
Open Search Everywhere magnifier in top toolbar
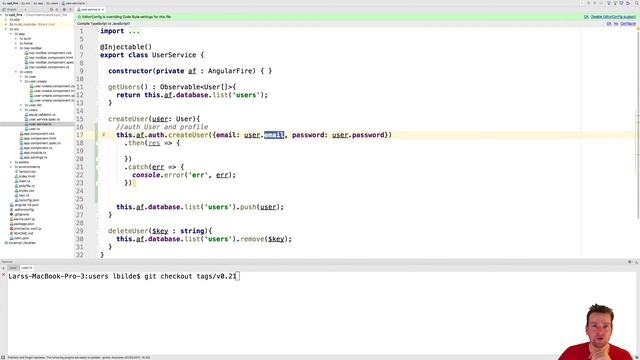click(637, 3)
